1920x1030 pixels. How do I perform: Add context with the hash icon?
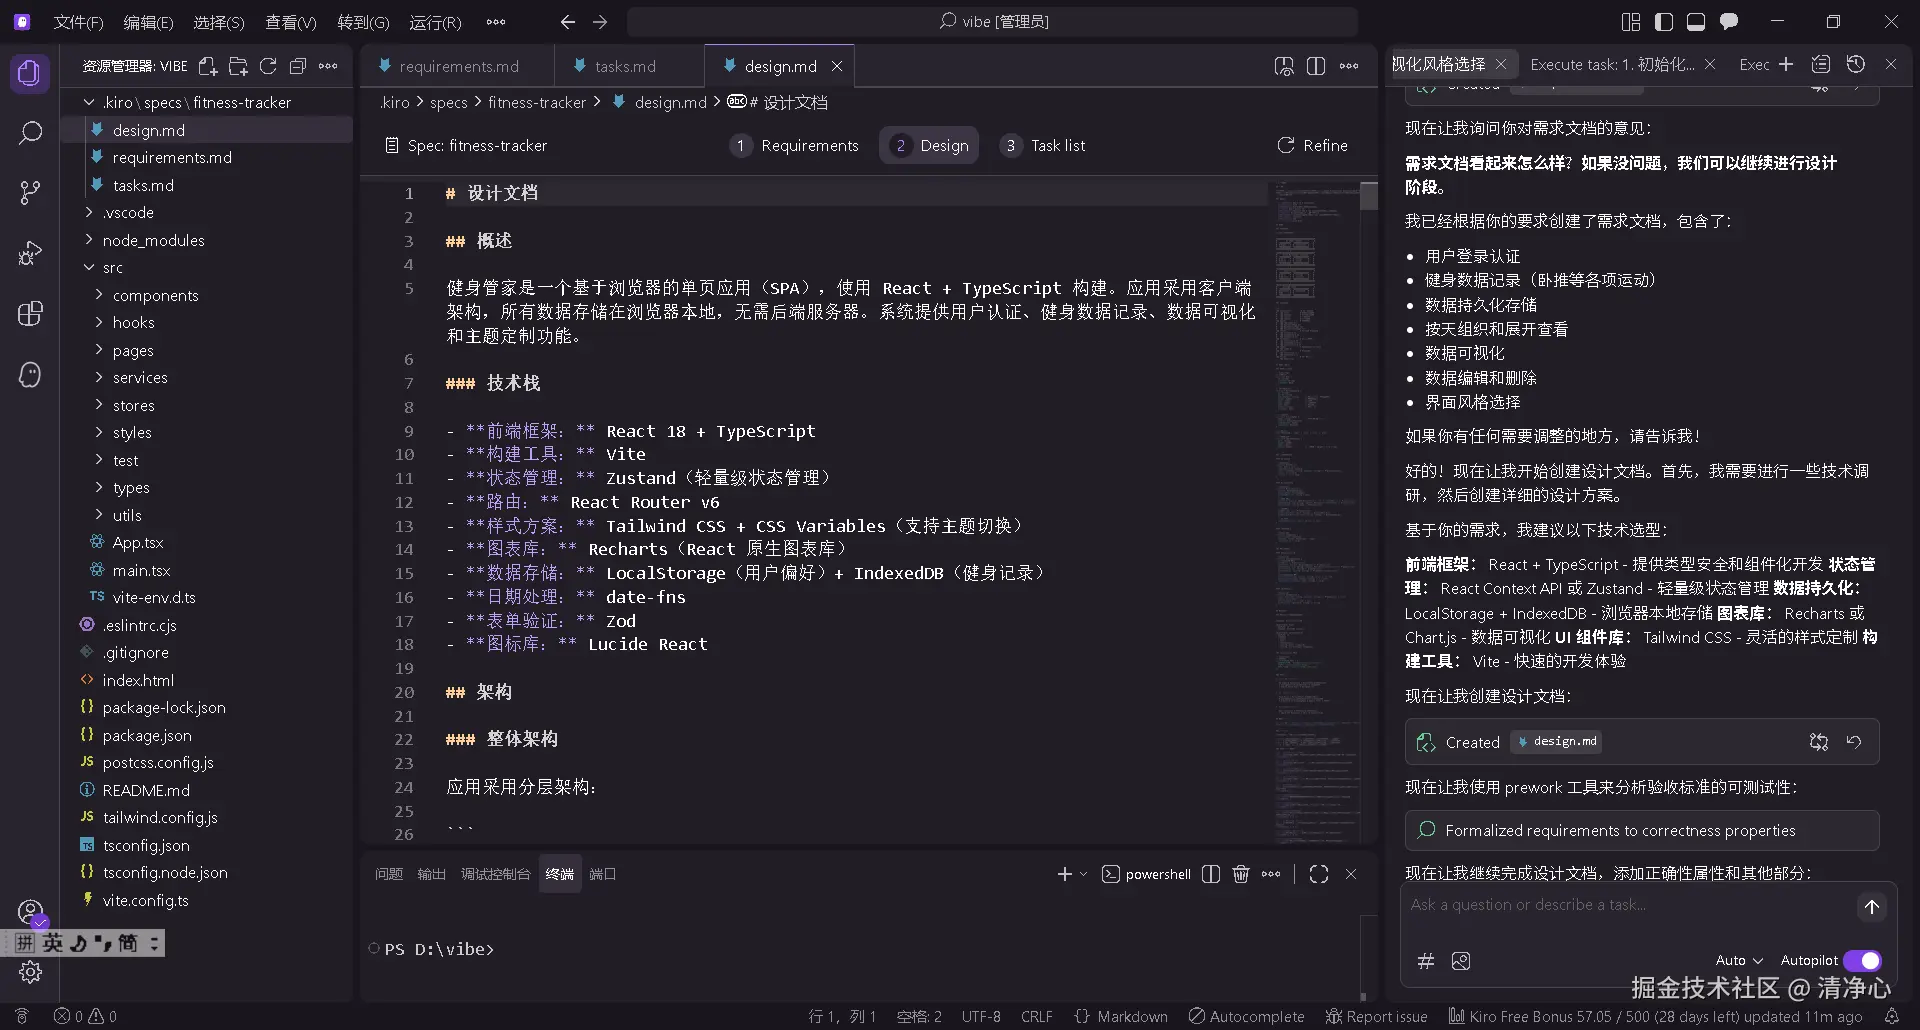pos(1426,961)
